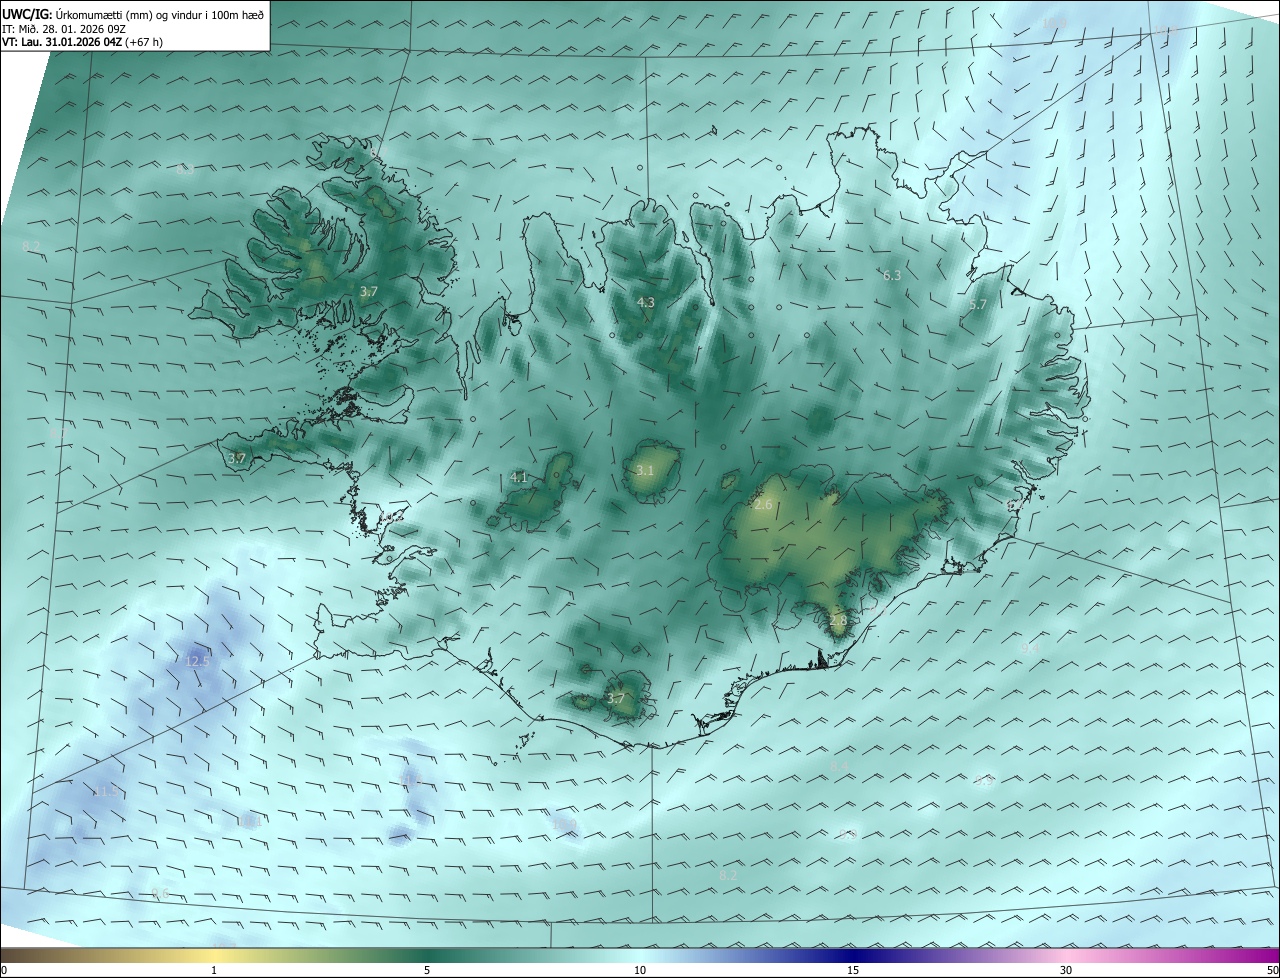Click the 2.6 value label
The image size is (1280, 978).
pos(763,505)
